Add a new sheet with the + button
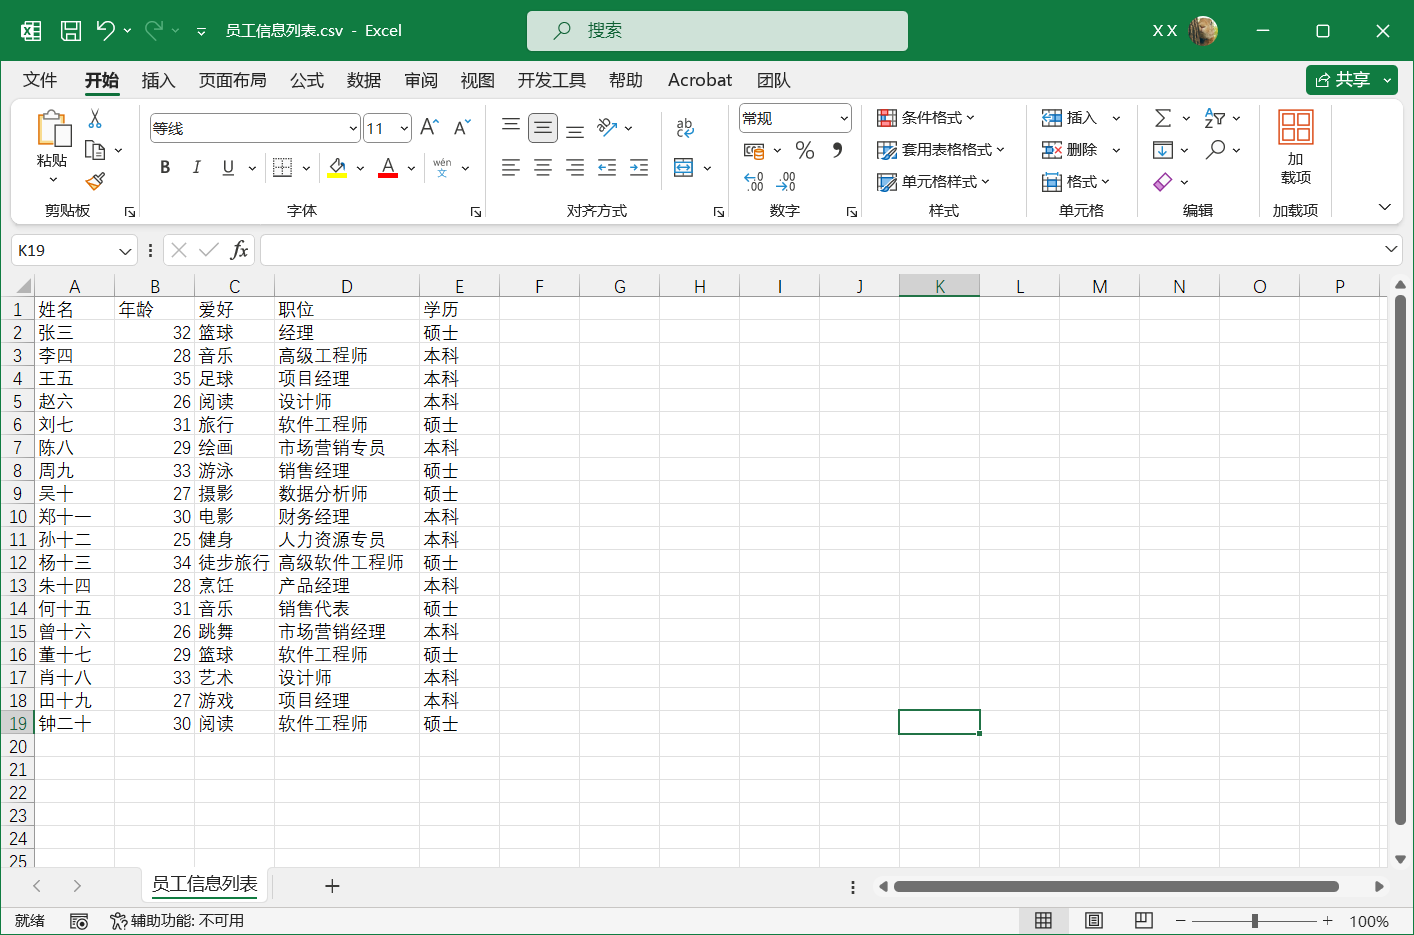 pyautogui.click(x=332, y=886)
